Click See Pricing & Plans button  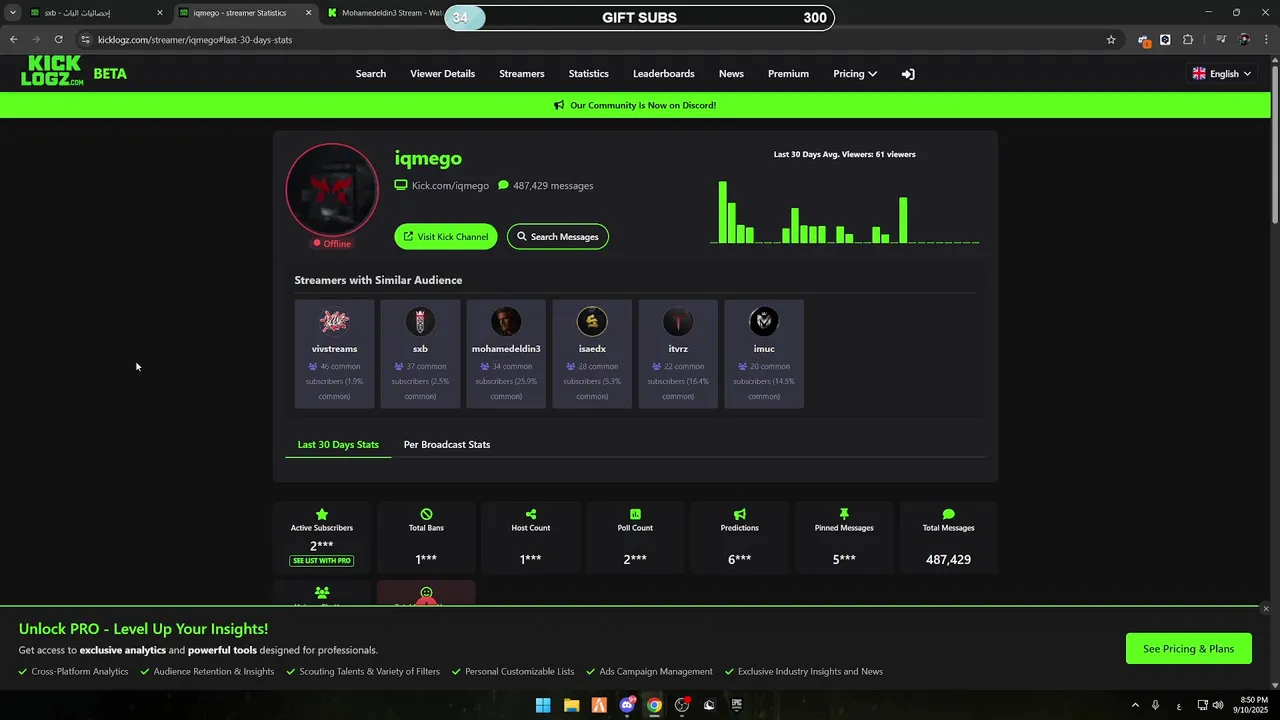tap(1189, 649)
